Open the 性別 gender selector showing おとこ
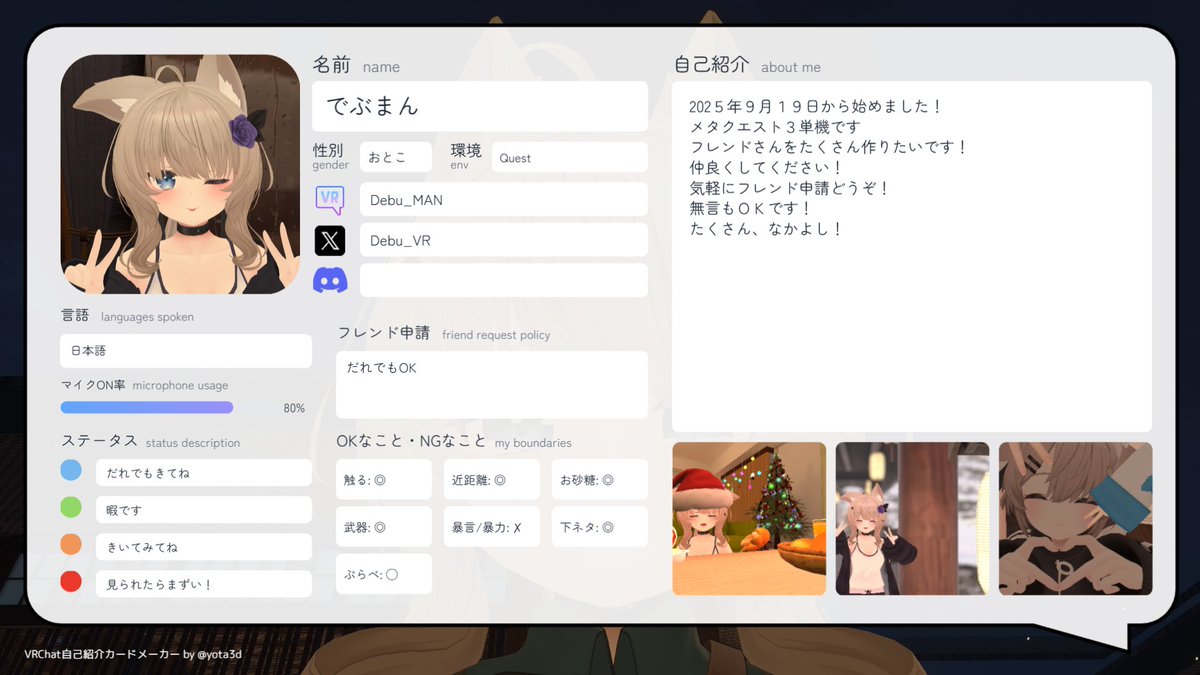Image resolution: width=1200 pixels, height=675 pixels. point(395,157)
